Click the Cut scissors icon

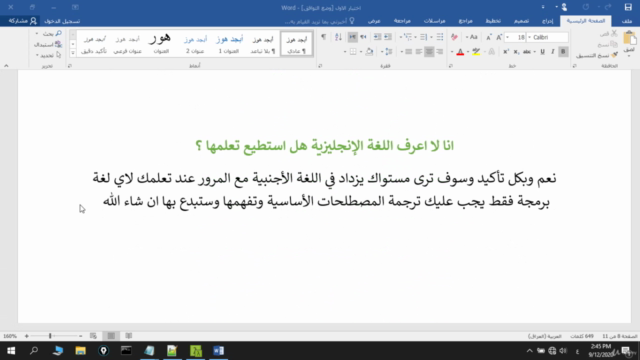tap(614, 33)
